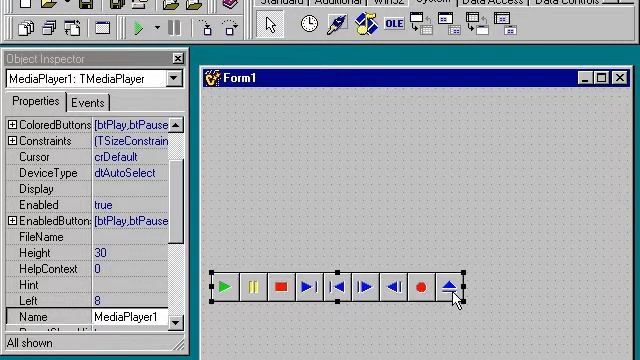Image resolution: width=640 pixels, height=360 pixels.
Task: Select the arrow pointer in component palette
Action: tap(270, 25)
